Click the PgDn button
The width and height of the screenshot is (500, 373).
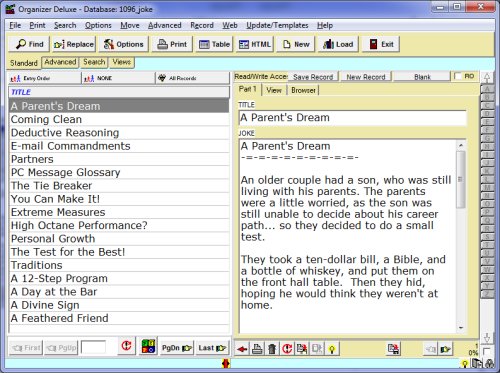[x=177, y=348]
